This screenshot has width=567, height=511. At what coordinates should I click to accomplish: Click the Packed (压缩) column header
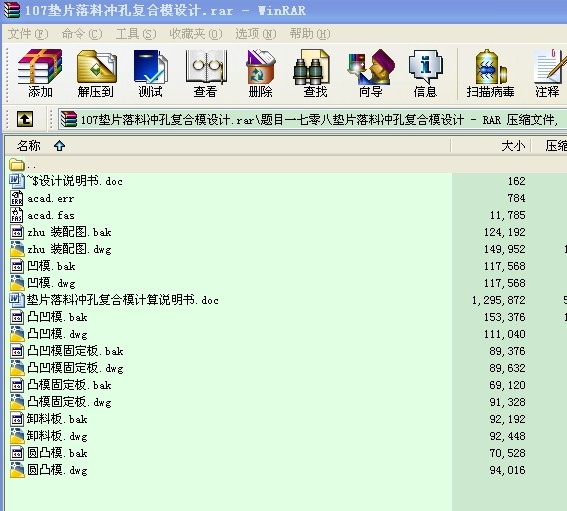[x=550, y=146]
